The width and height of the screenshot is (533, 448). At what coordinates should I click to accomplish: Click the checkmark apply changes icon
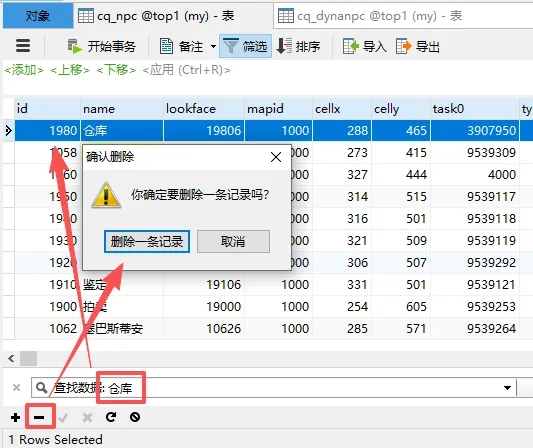coord(63,417)
